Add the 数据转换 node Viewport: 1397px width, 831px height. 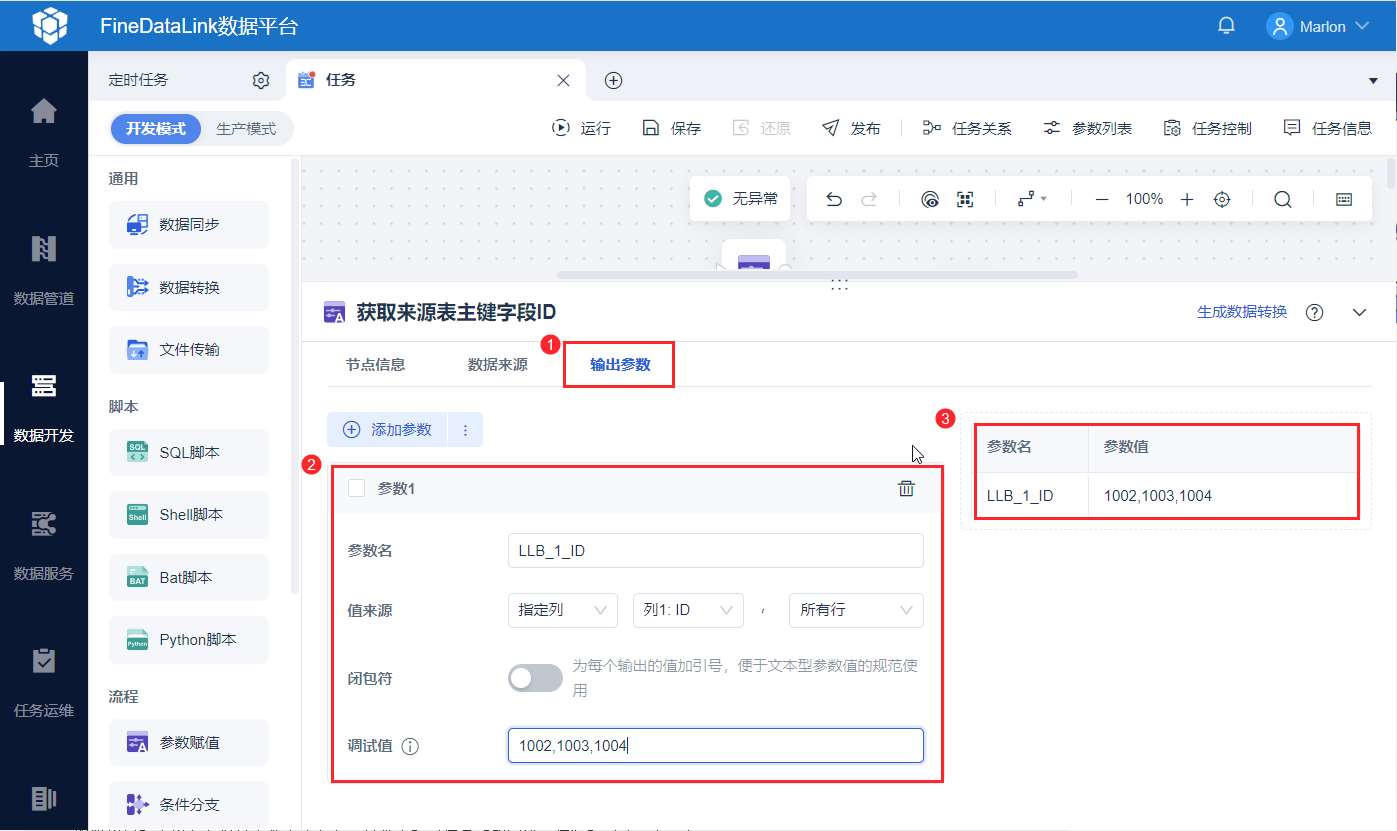[189, 287]
